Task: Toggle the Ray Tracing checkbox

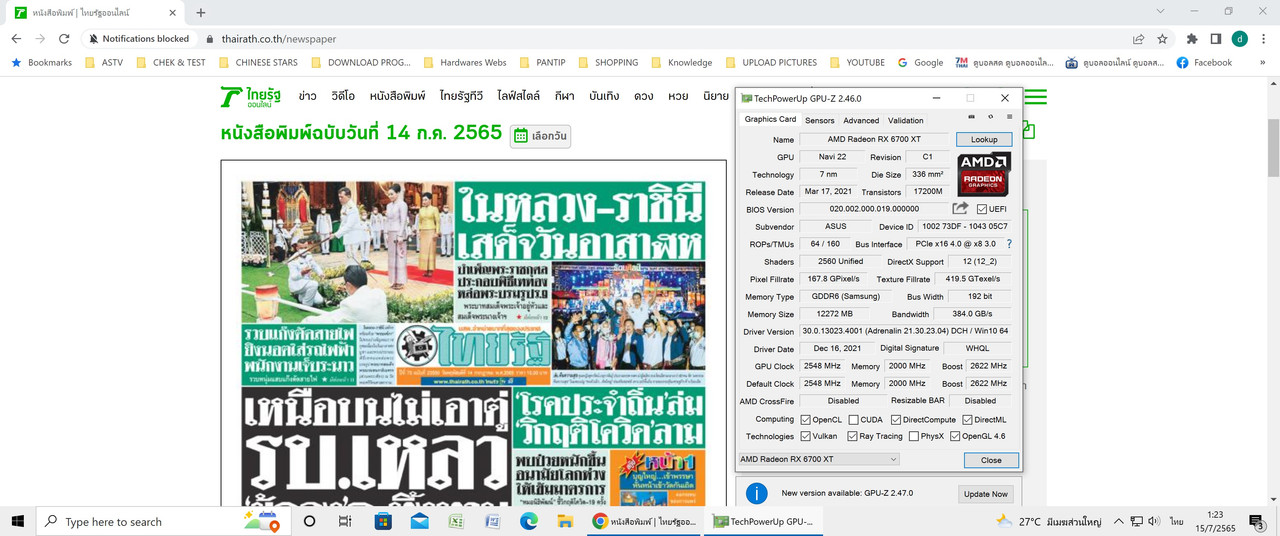Action: tap(852, 436)
